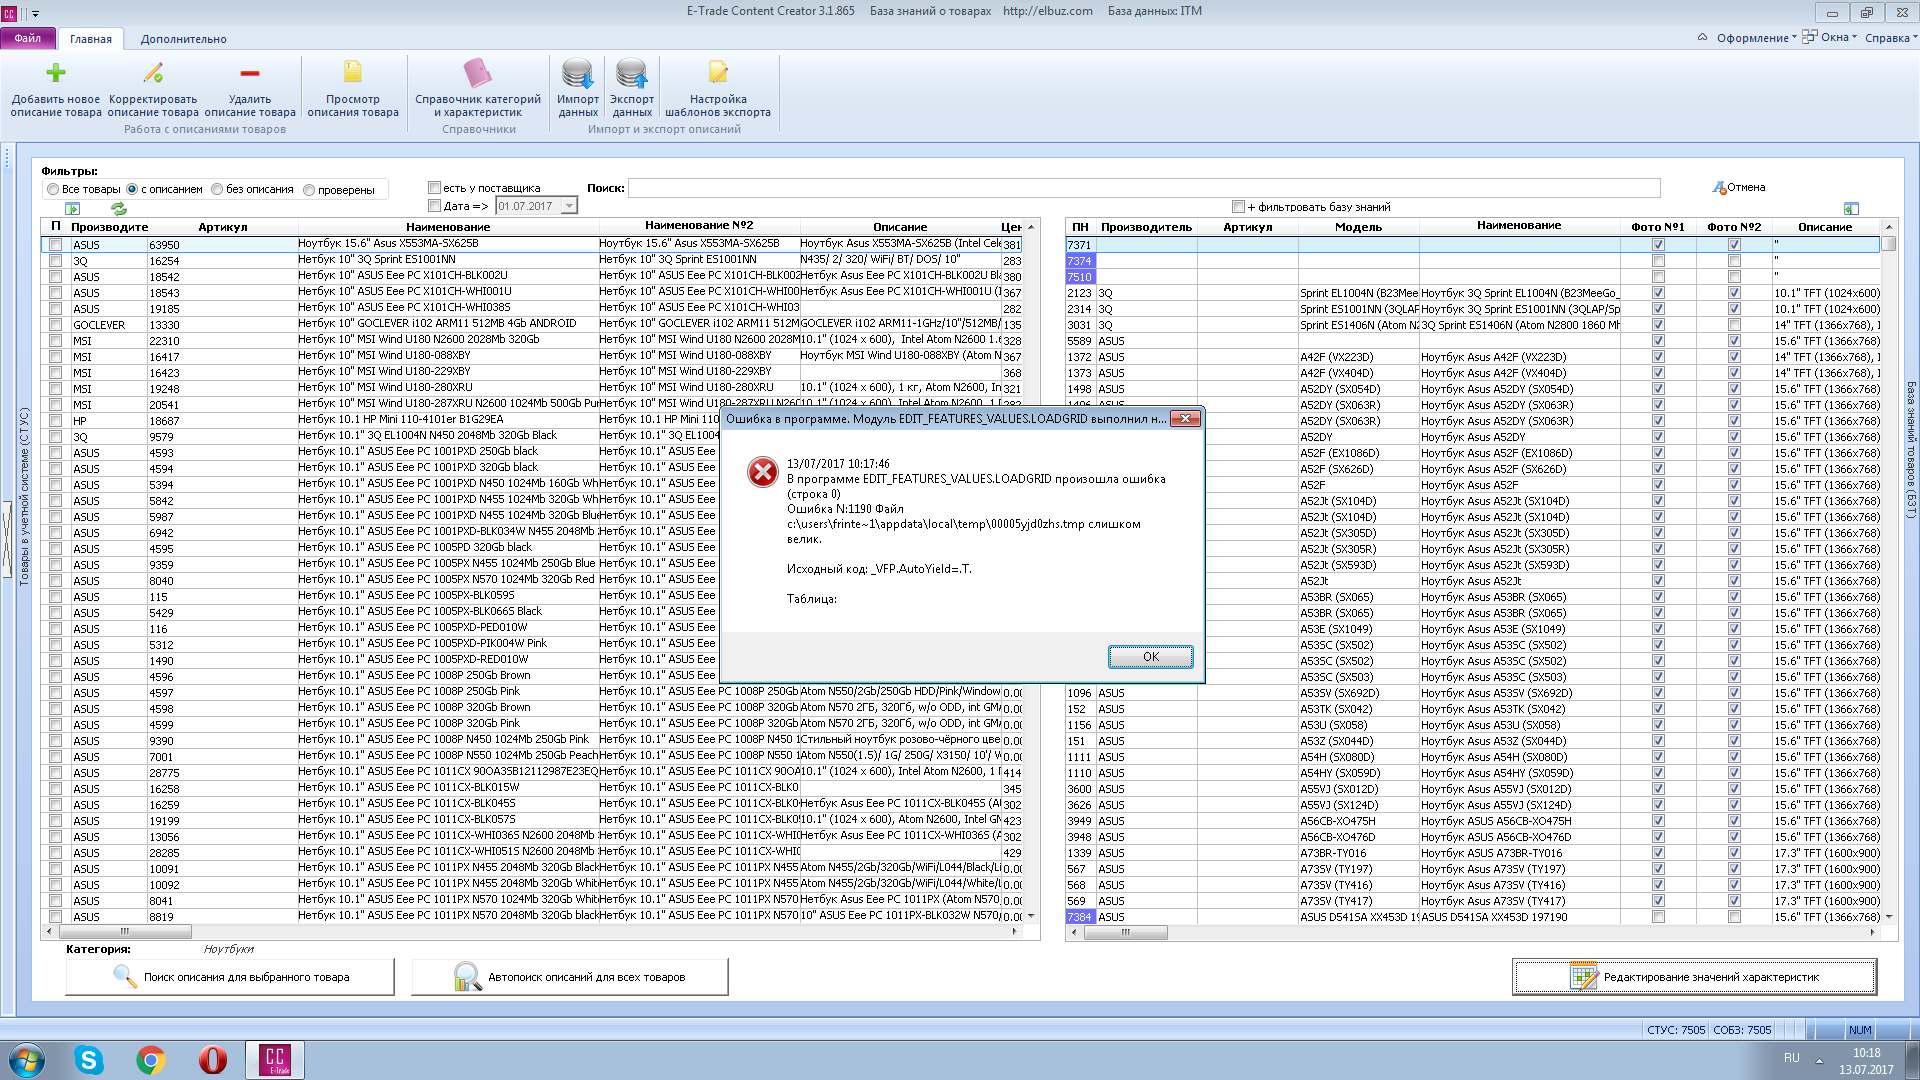Viewport: 1920px width, 1080px height.
Task: Click the Модель column header in right table
Action: [x=1358, y=227]
